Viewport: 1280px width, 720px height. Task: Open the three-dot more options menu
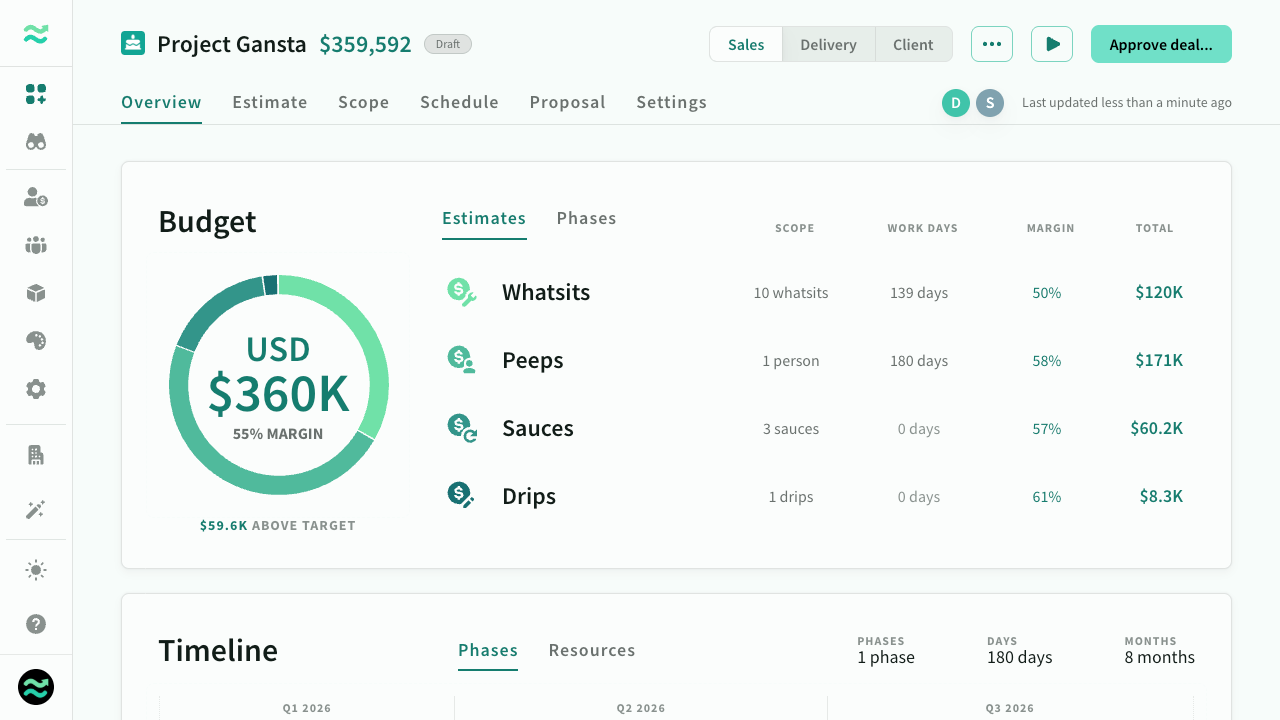[992, 45]
